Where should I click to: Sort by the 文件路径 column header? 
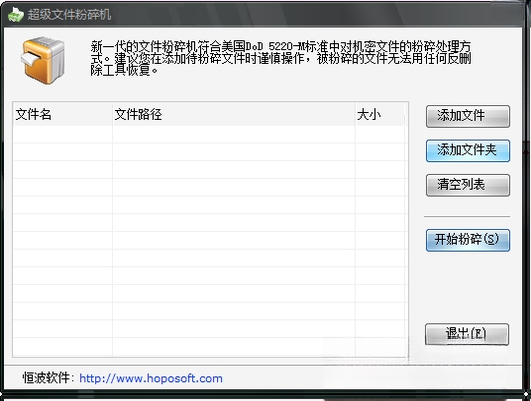click(x=234, y=114)
